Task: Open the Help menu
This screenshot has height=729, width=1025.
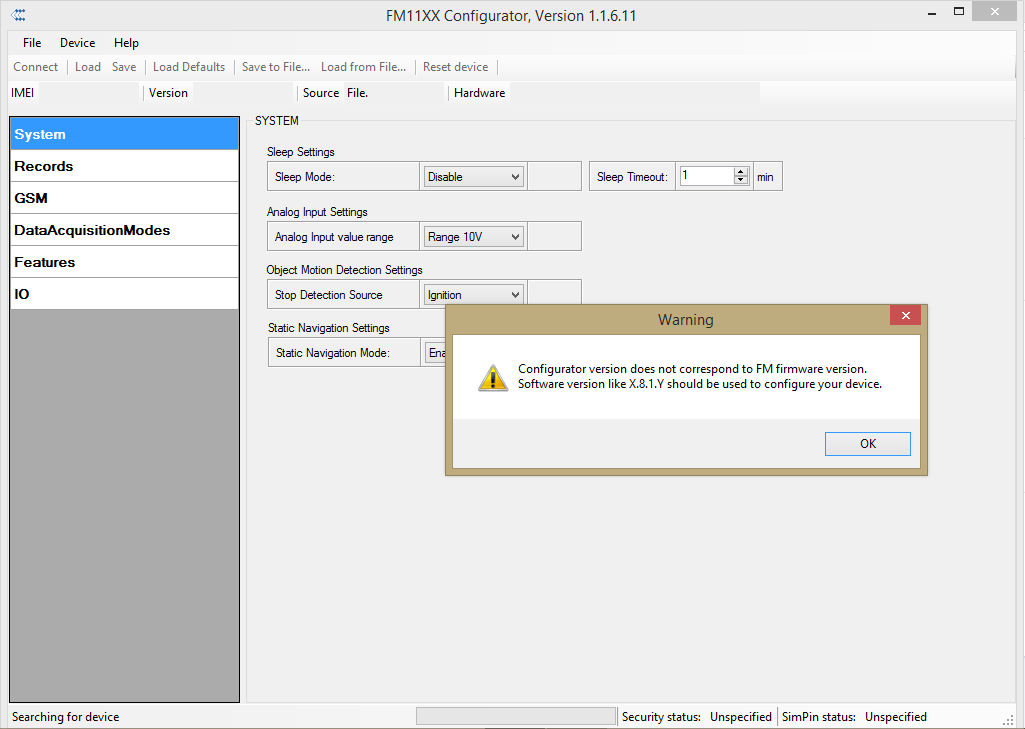Action: 126,43
